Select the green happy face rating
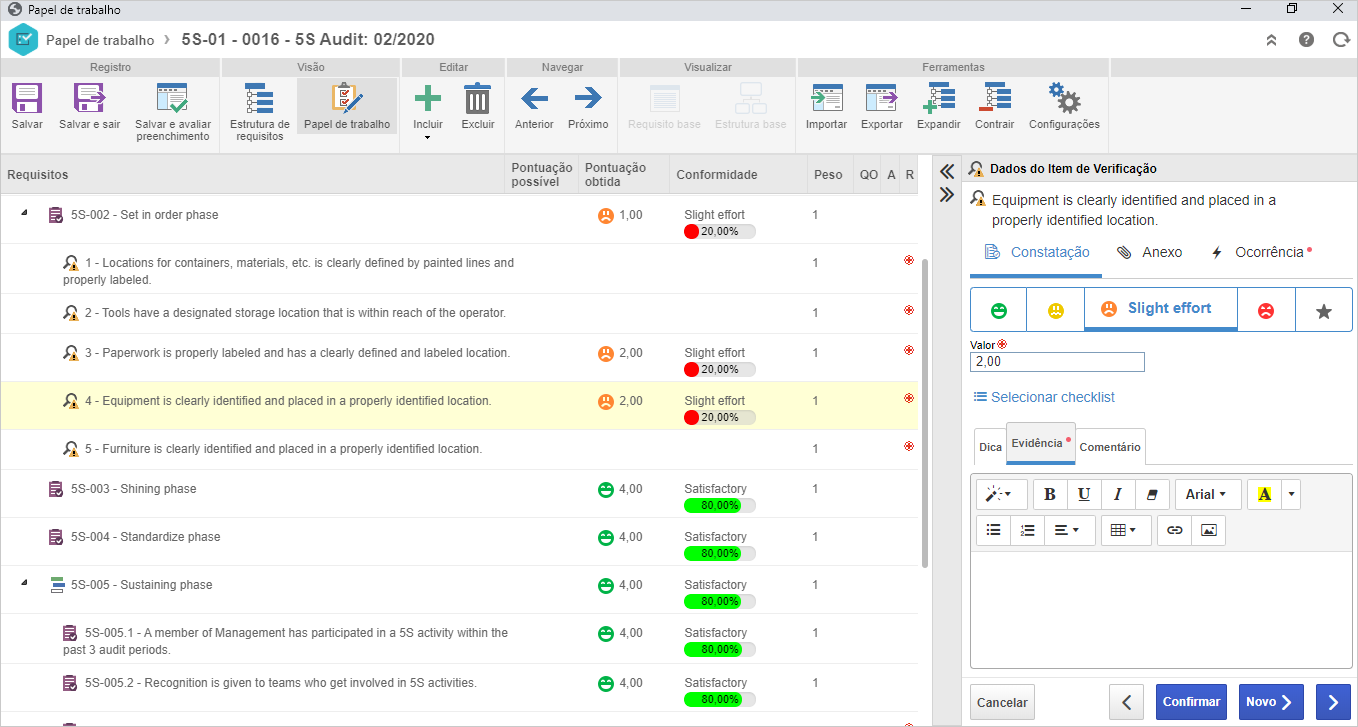 (x=998, y=310)
